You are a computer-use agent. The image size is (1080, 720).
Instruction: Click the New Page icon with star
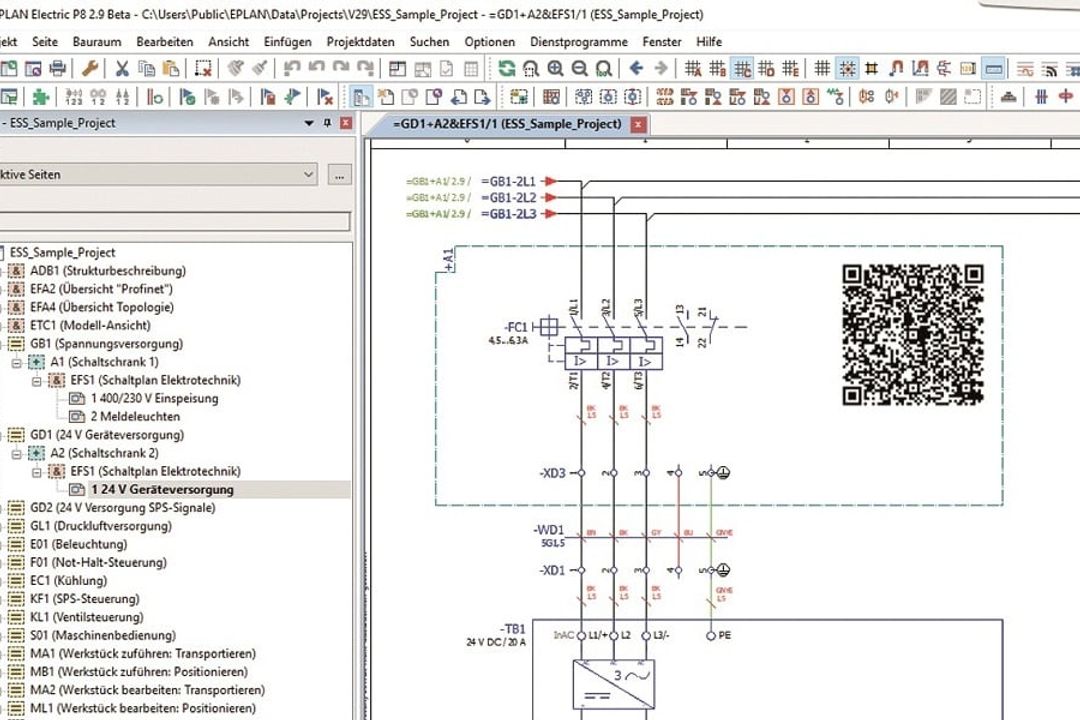click(x=386, y=96)
